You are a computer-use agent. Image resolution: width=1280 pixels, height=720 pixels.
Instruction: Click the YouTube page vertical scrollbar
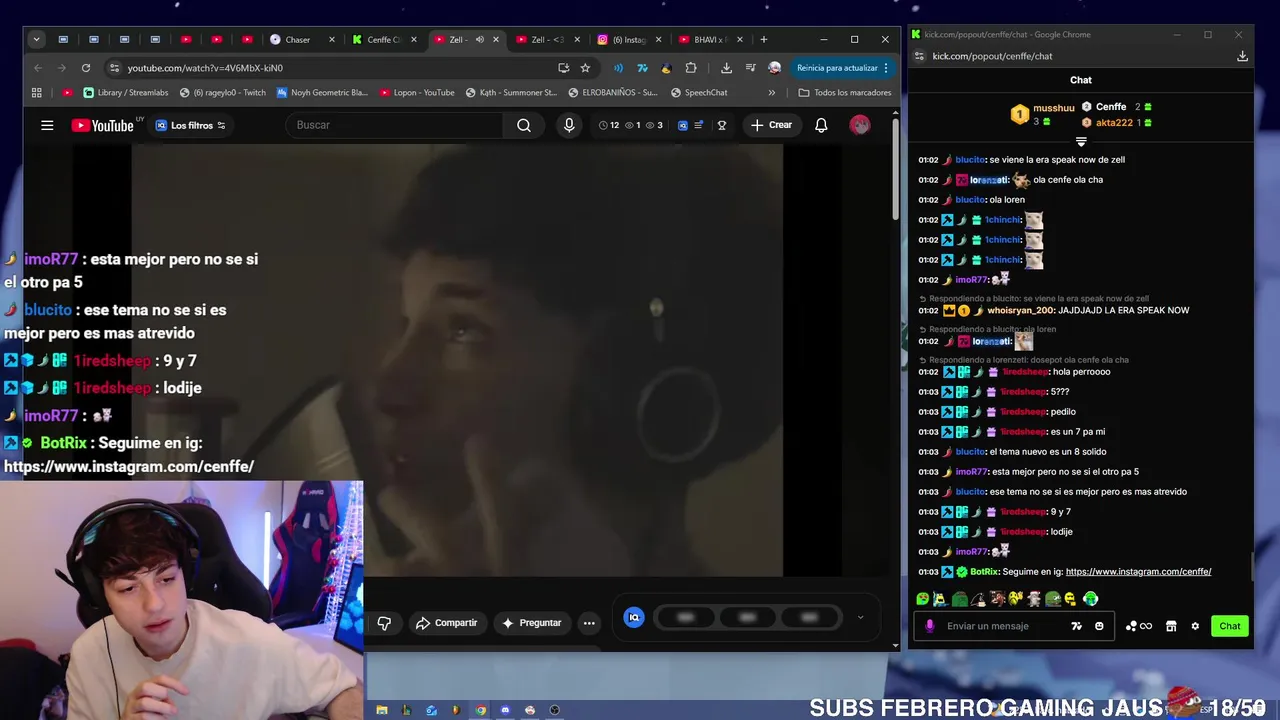896,170
